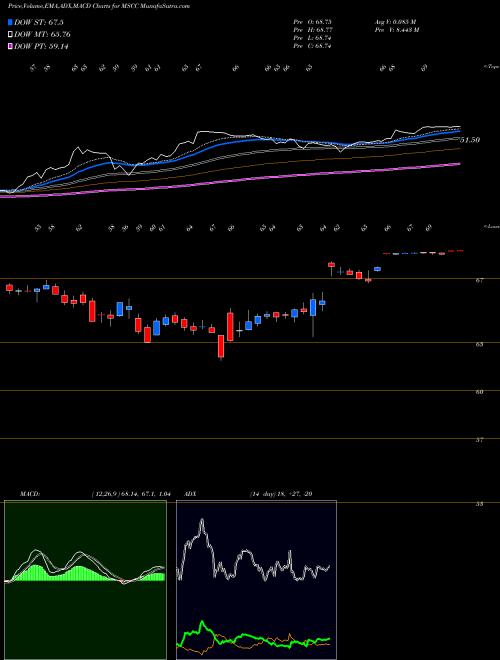500x660 pixels.
Task: Click the 'Pre C: 68.74' value
Action: pos(312,46)
